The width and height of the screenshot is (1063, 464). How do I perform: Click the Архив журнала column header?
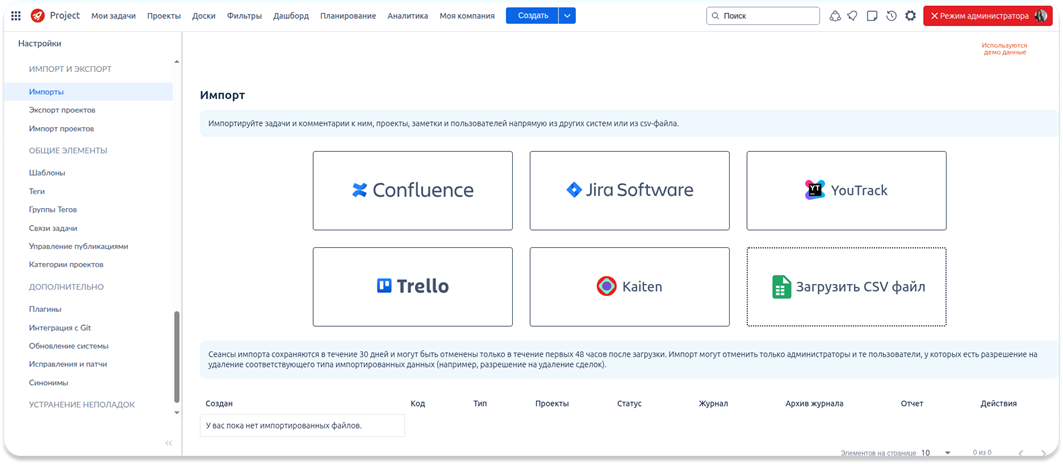(x=814, y=404)
